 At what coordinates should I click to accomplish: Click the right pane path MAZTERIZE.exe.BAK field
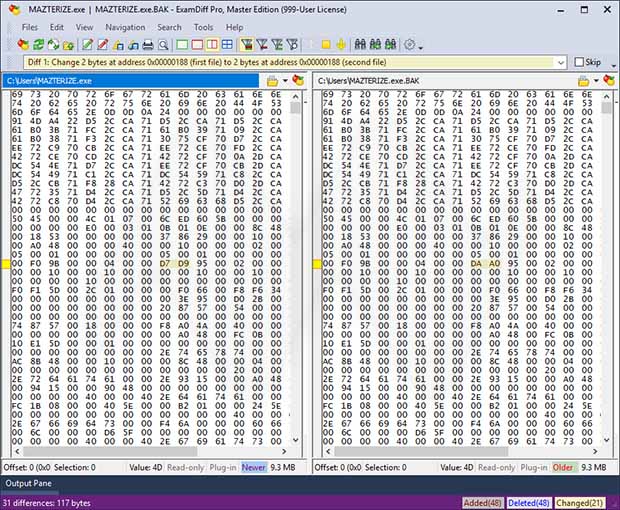(x=443, y=81)
